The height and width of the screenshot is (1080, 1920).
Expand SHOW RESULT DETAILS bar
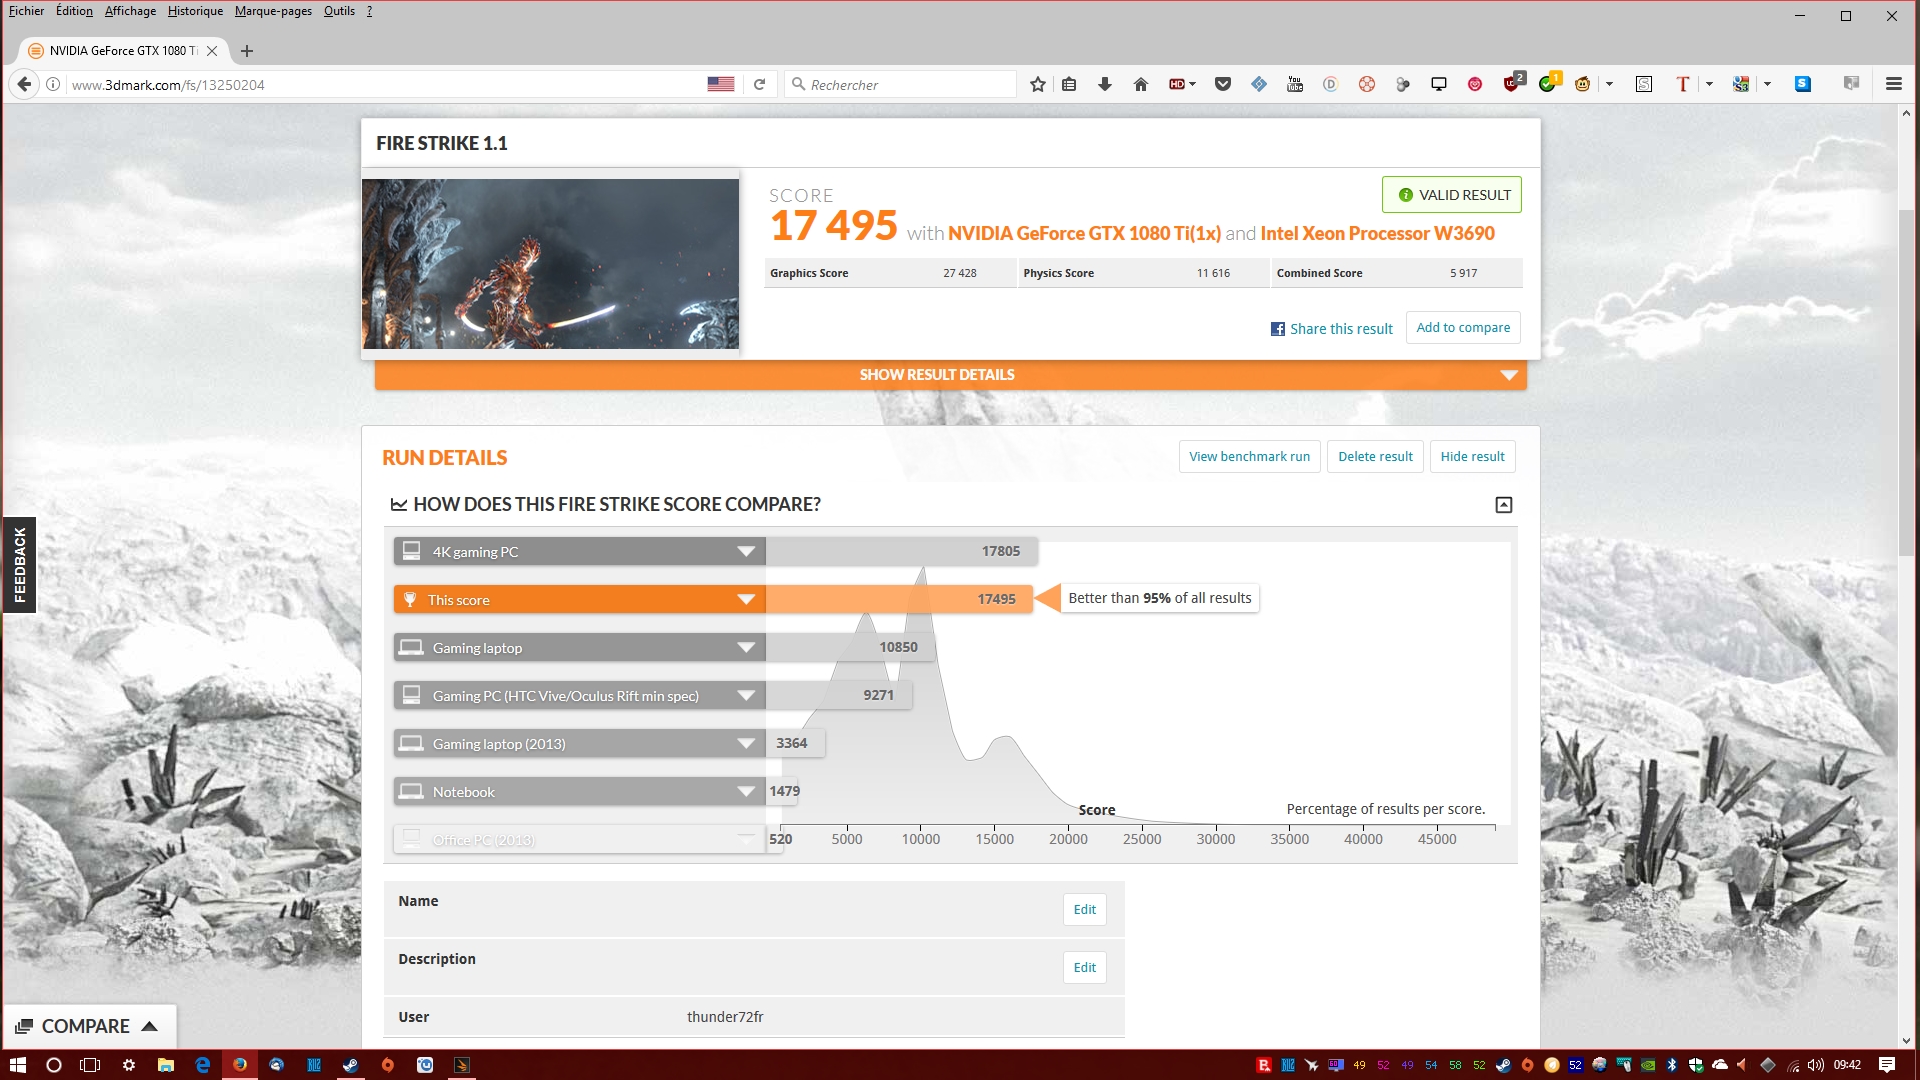click(950, 375)
